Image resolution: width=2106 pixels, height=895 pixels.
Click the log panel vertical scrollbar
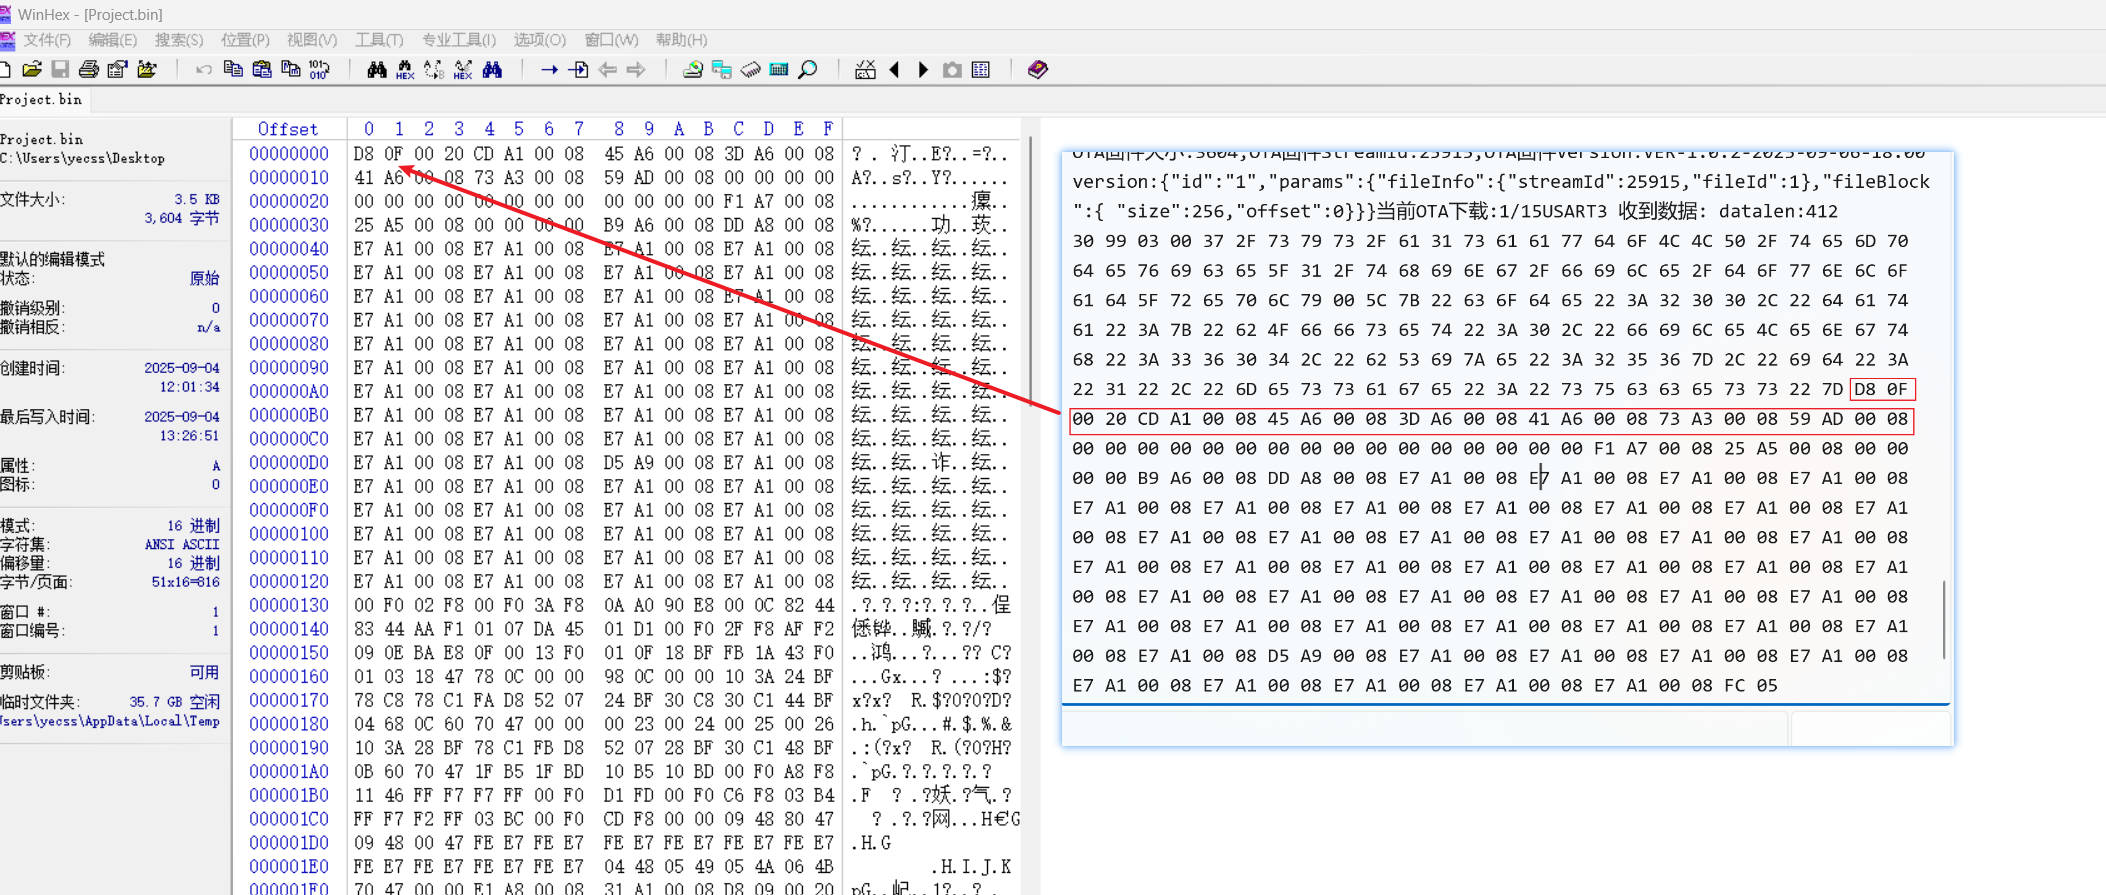click(x=1944, y=619)
